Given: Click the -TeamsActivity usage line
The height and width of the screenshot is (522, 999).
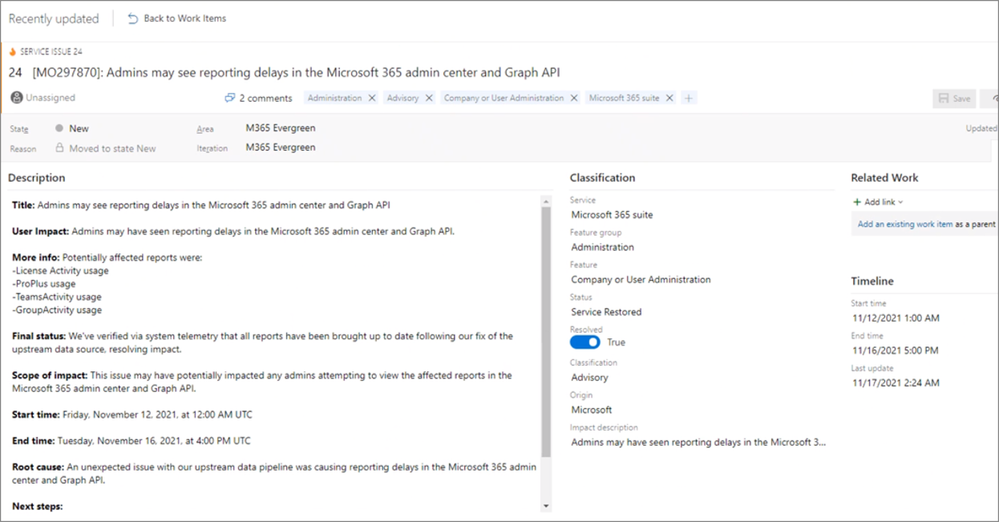Looking at the screenshot, I should pyautogui.click(x=57, y=297).
